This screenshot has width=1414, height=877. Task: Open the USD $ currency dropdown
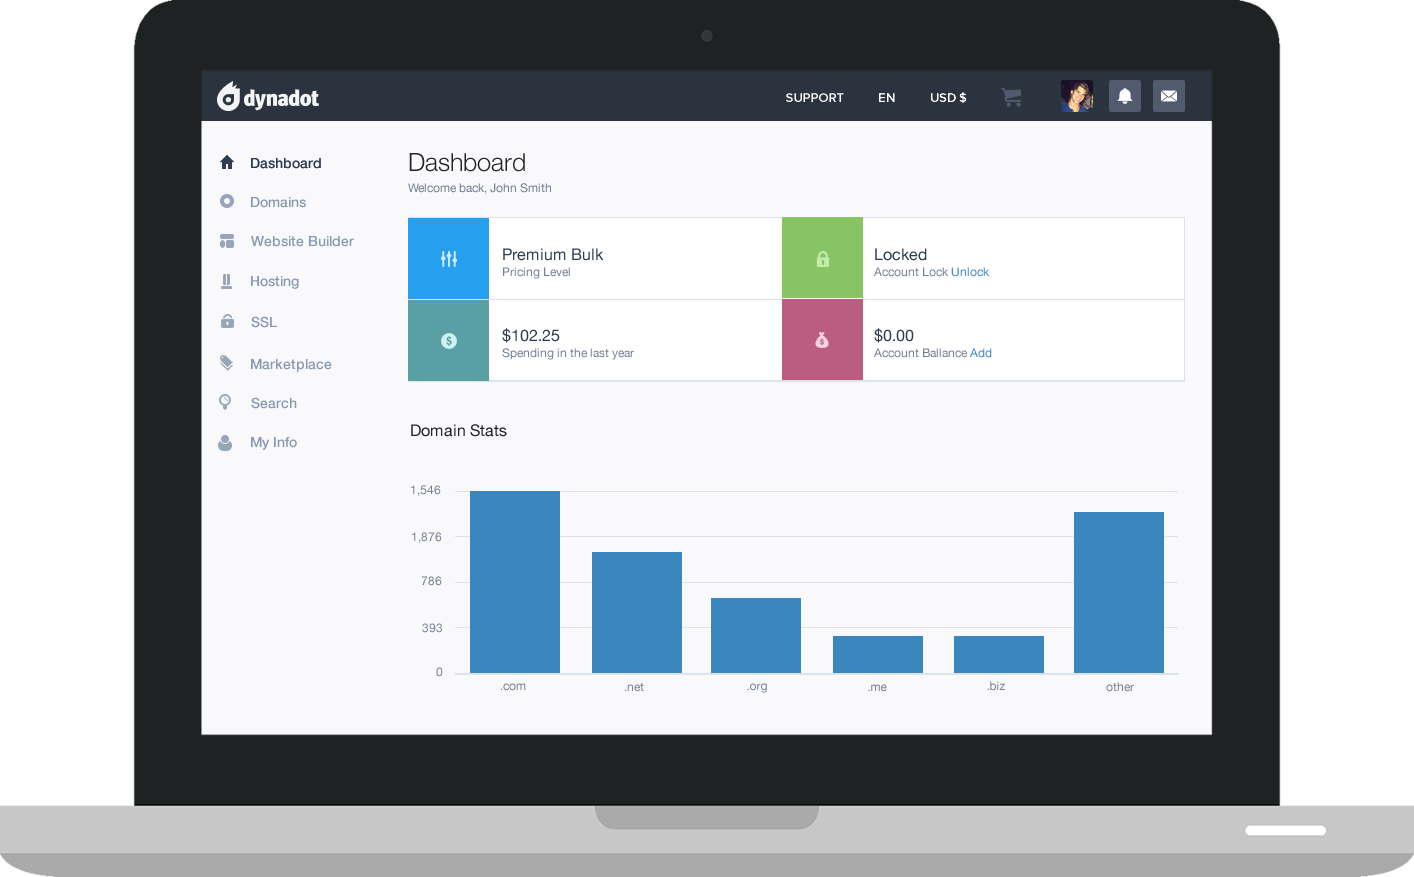click(x=948, y=98)
